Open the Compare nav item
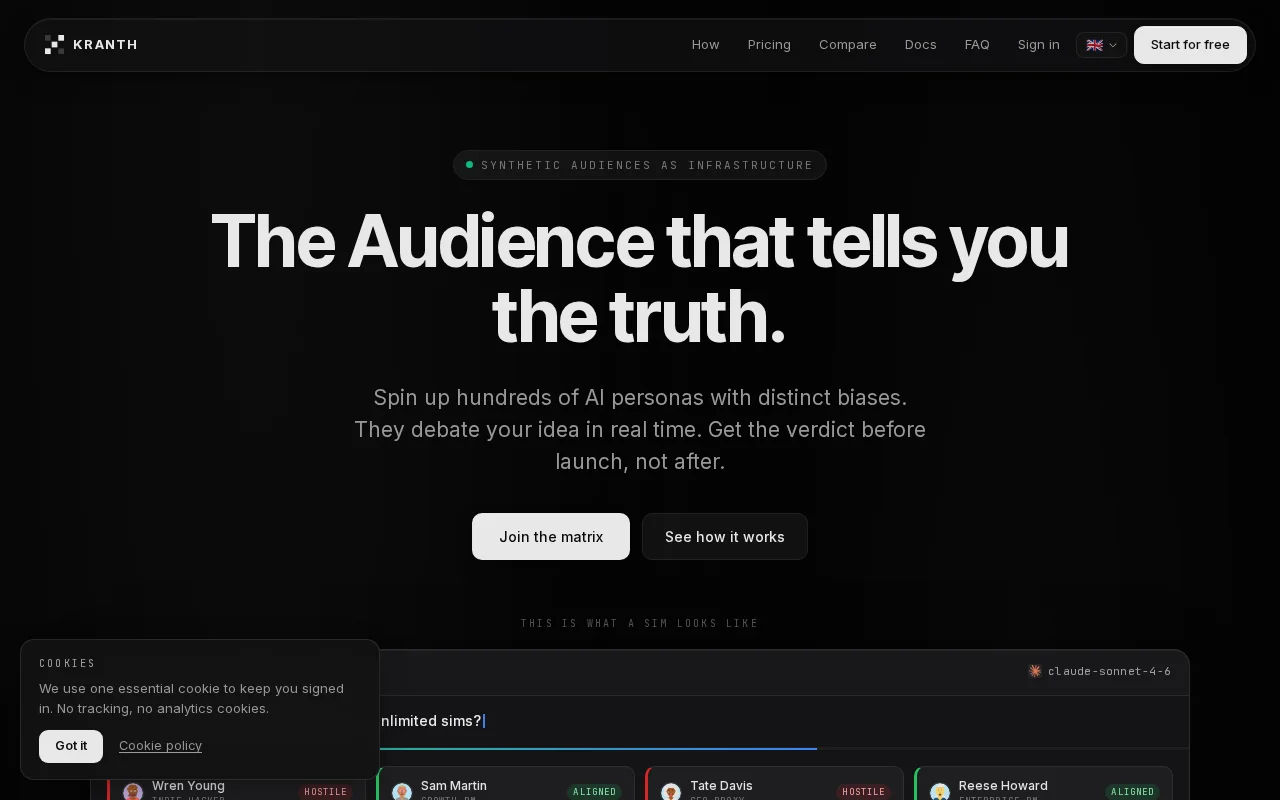 [x=847, y=45]
